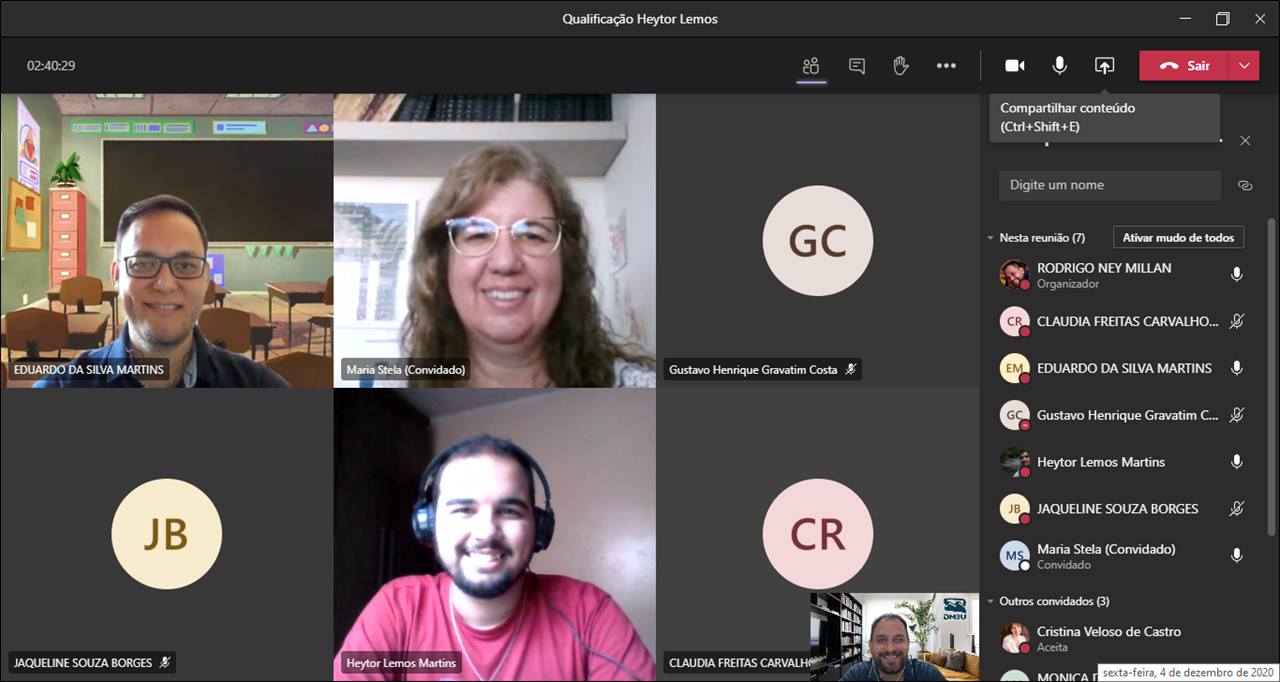Select the JB avatar in participant list

pyautogui.click(x=1014, y=508)
